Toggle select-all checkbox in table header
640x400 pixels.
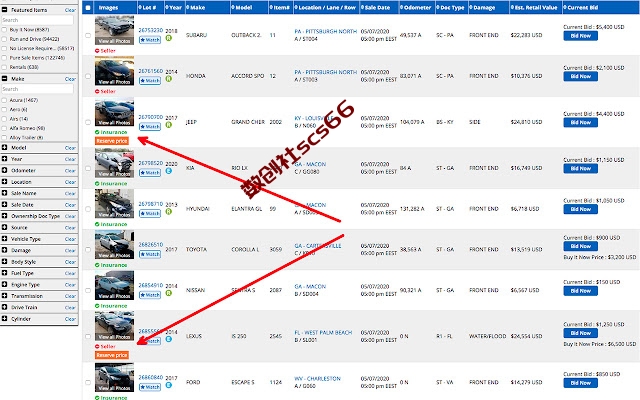[x=88, y=8]
